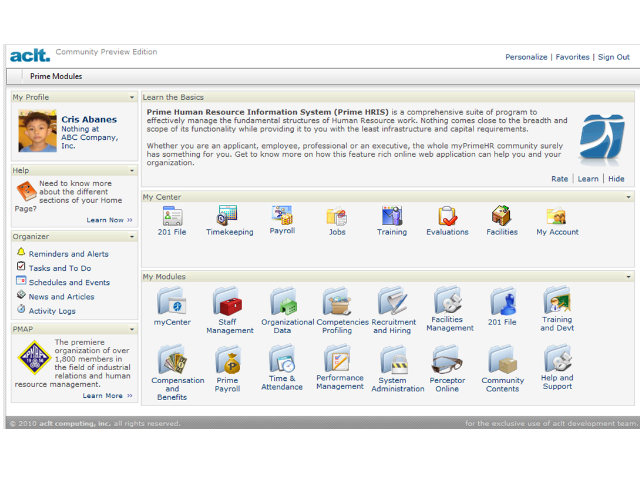Viewport: 640px width, 480px height.
Task: Collapse the My Modules section arrow
Action: click(628, 277)
